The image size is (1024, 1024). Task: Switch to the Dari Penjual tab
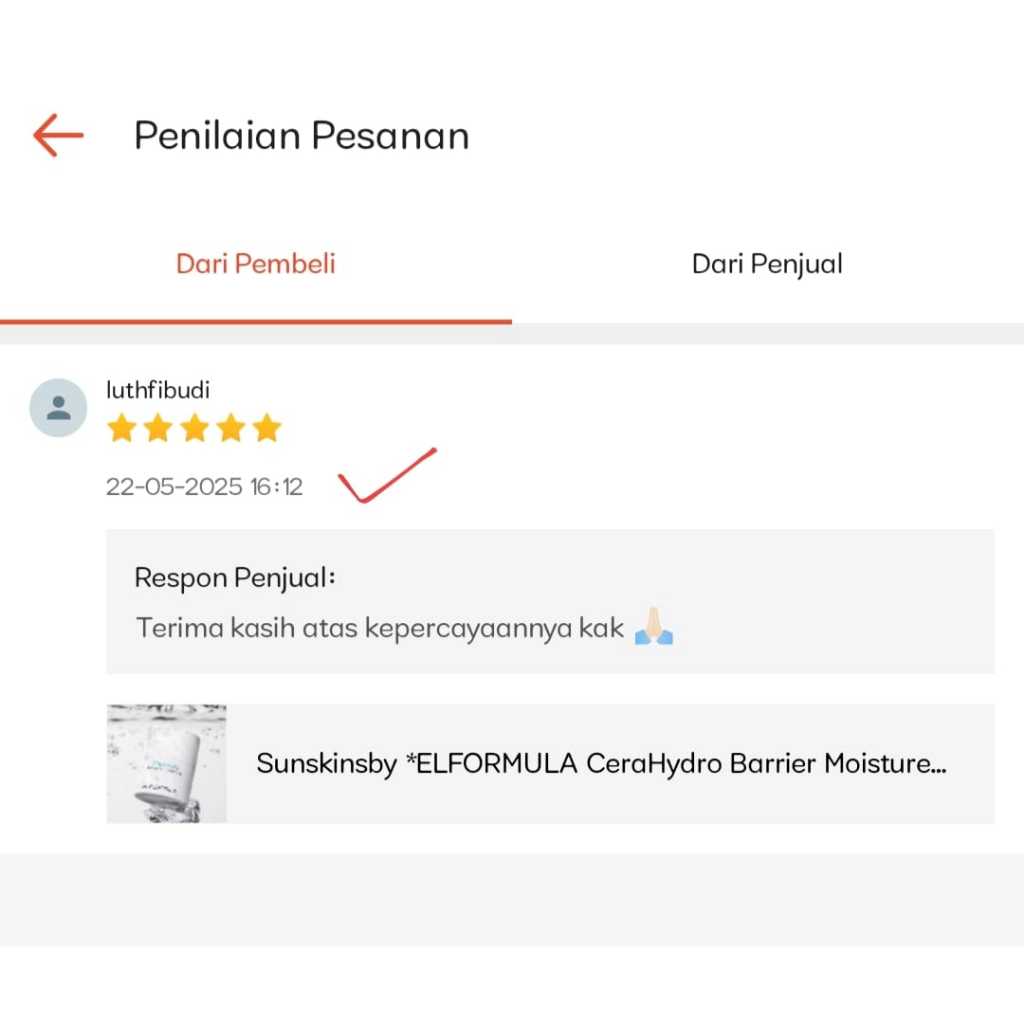tap(767, 264)
